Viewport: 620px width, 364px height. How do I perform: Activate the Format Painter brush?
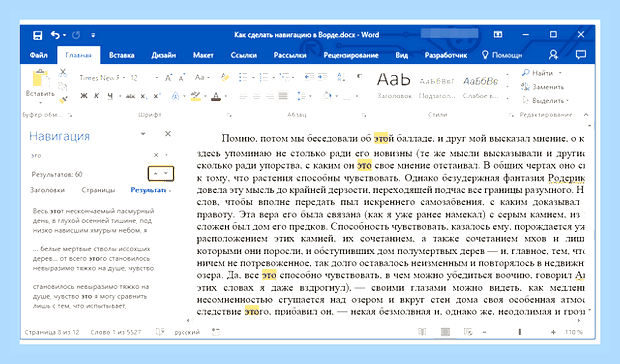pos(63,99)
